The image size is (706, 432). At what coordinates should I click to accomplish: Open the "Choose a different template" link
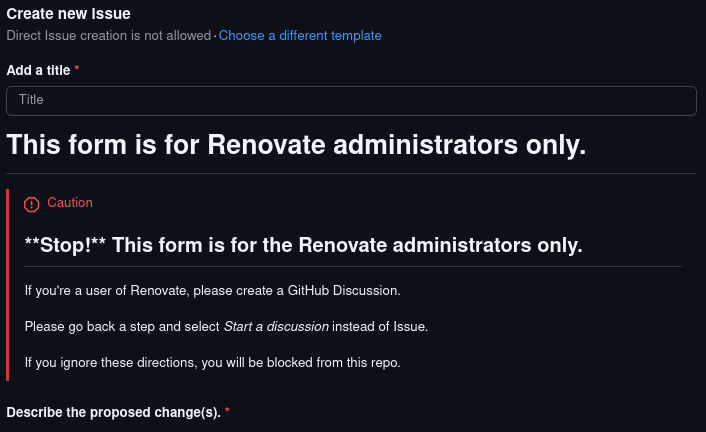click(300, 35)
